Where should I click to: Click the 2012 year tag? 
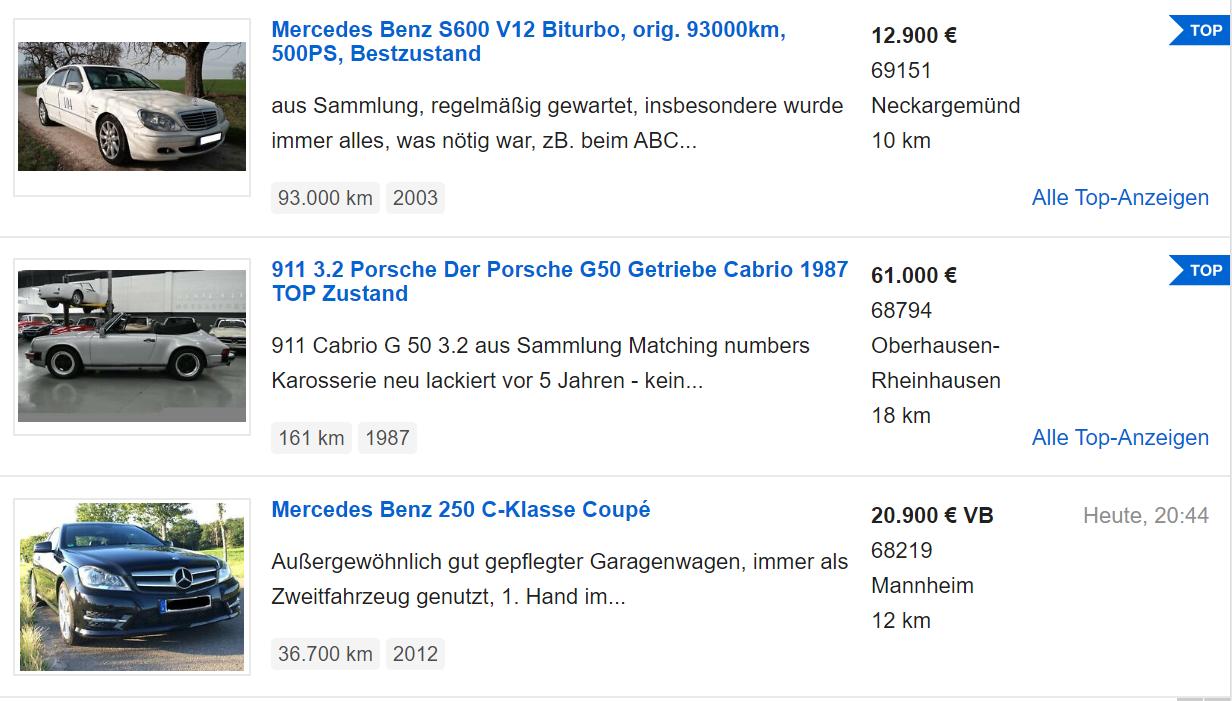point(415,654)
